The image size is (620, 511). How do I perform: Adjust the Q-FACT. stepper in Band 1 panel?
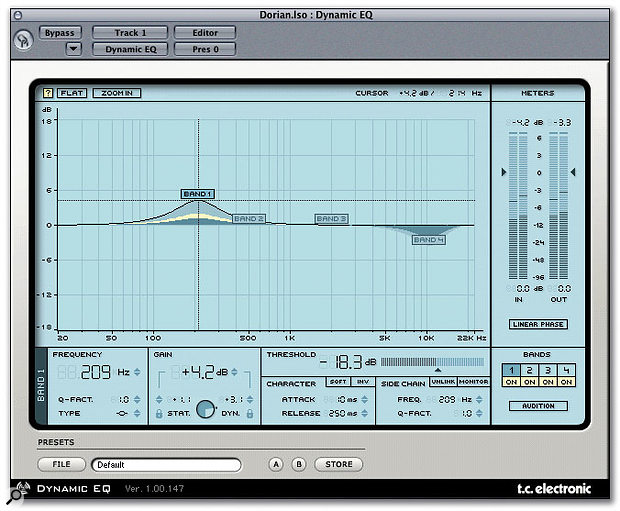point(137,399)
